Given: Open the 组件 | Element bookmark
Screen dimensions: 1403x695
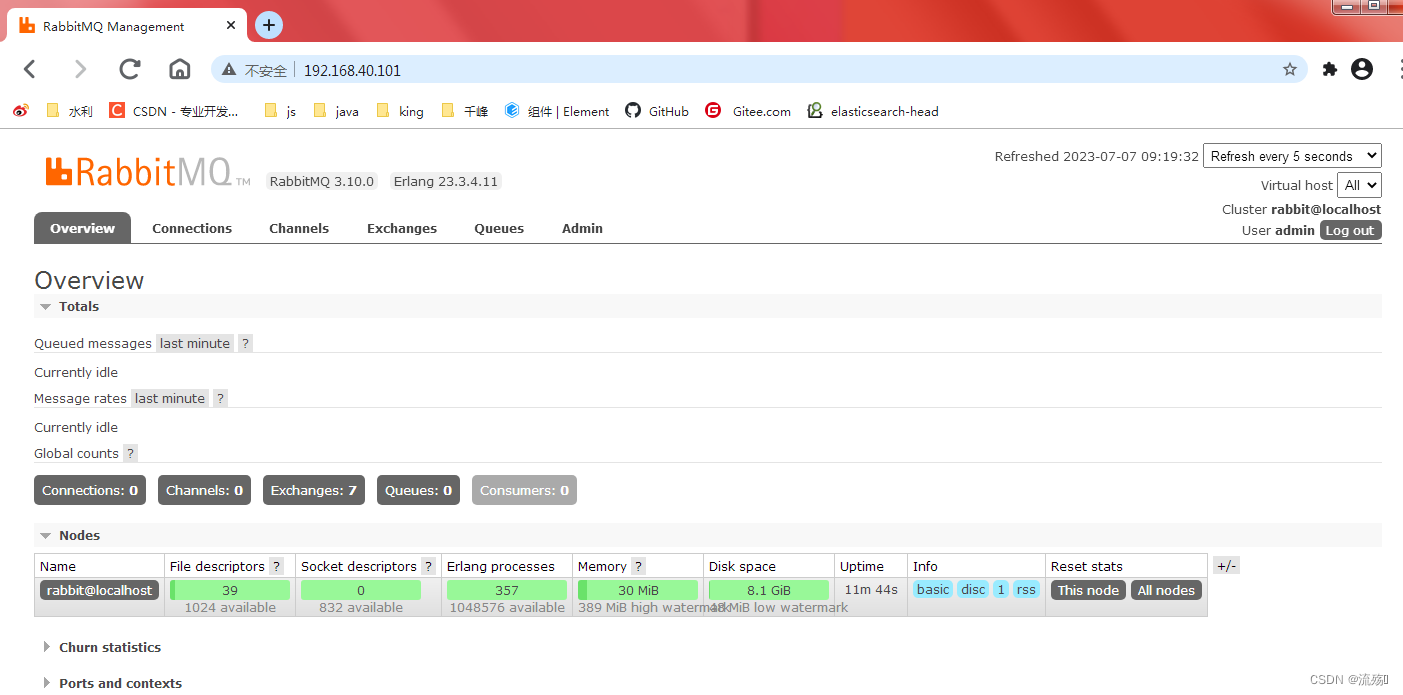Looking at the screenshot, I should [557, 111].
